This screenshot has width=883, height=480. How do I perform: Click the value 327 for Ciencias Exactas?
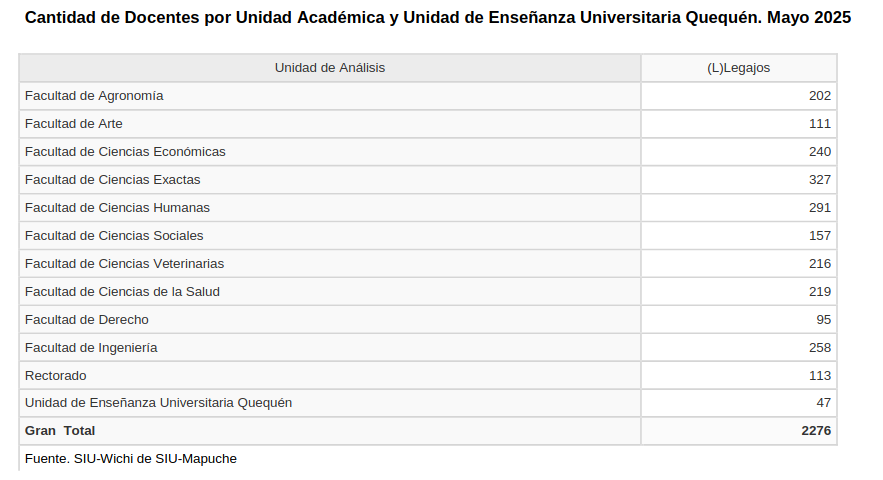pyautogui.click(x=820, y=180)
